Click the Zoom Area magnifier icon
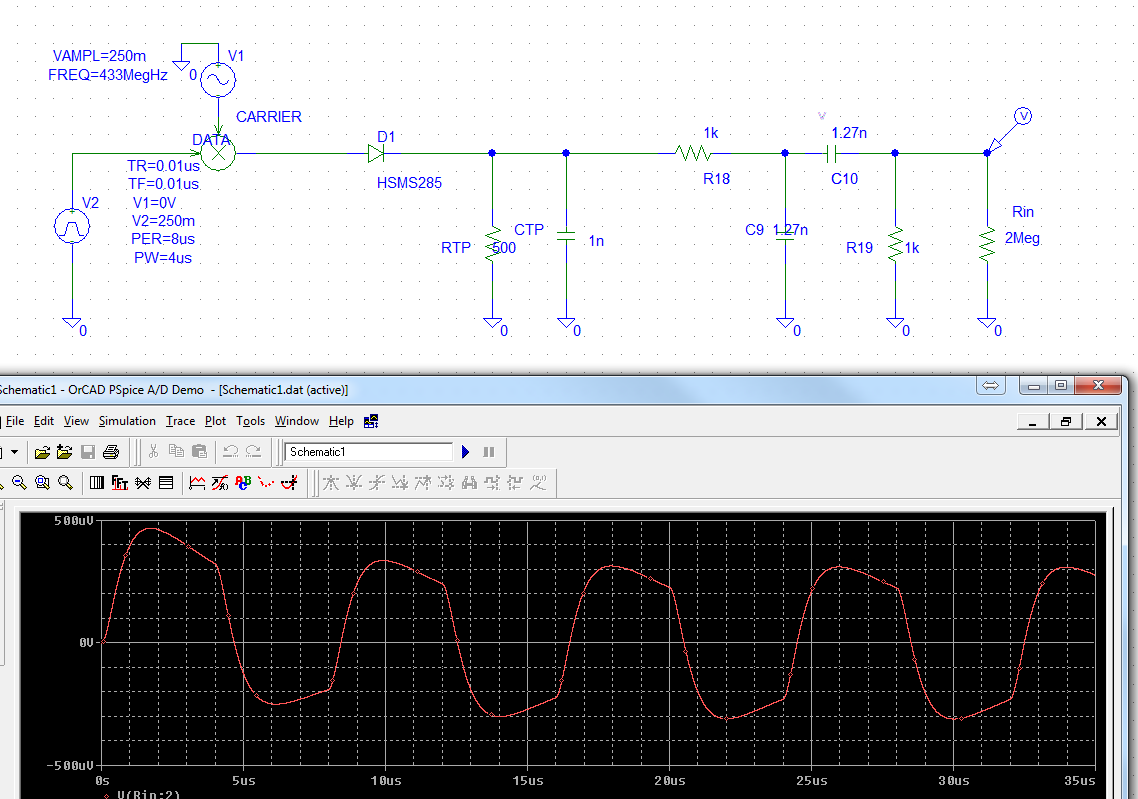 (42, 483)
